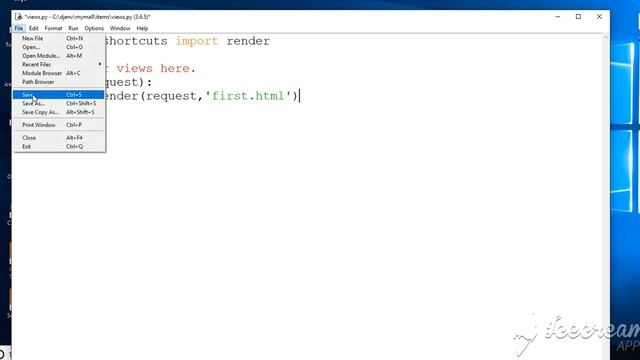Select Module Browser menu entry
Screen dimensions: 640x360
(x=58, y=73)
